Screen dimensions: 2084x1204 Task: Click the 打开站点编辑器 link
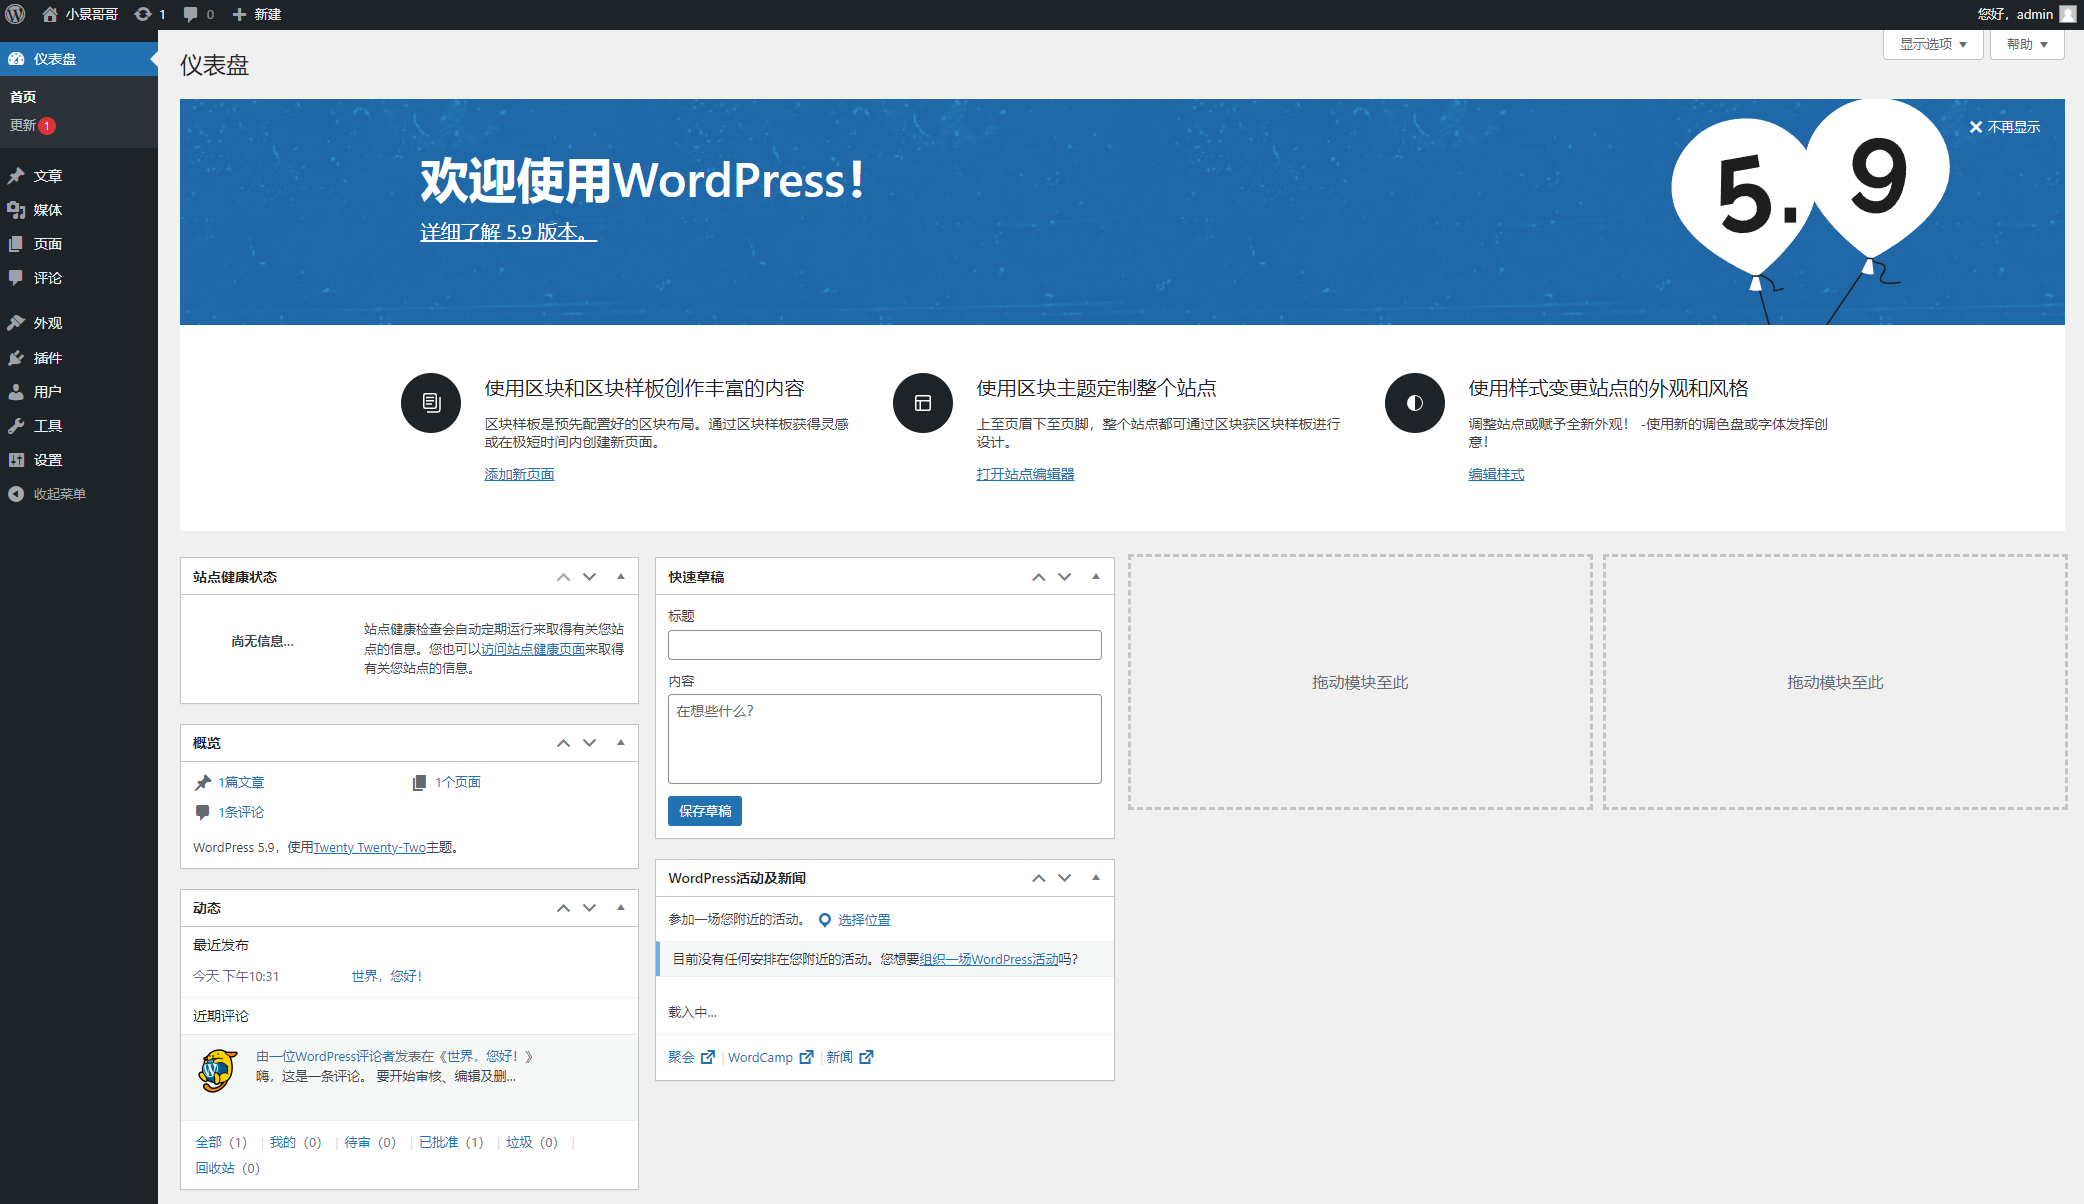point(1025,474)
